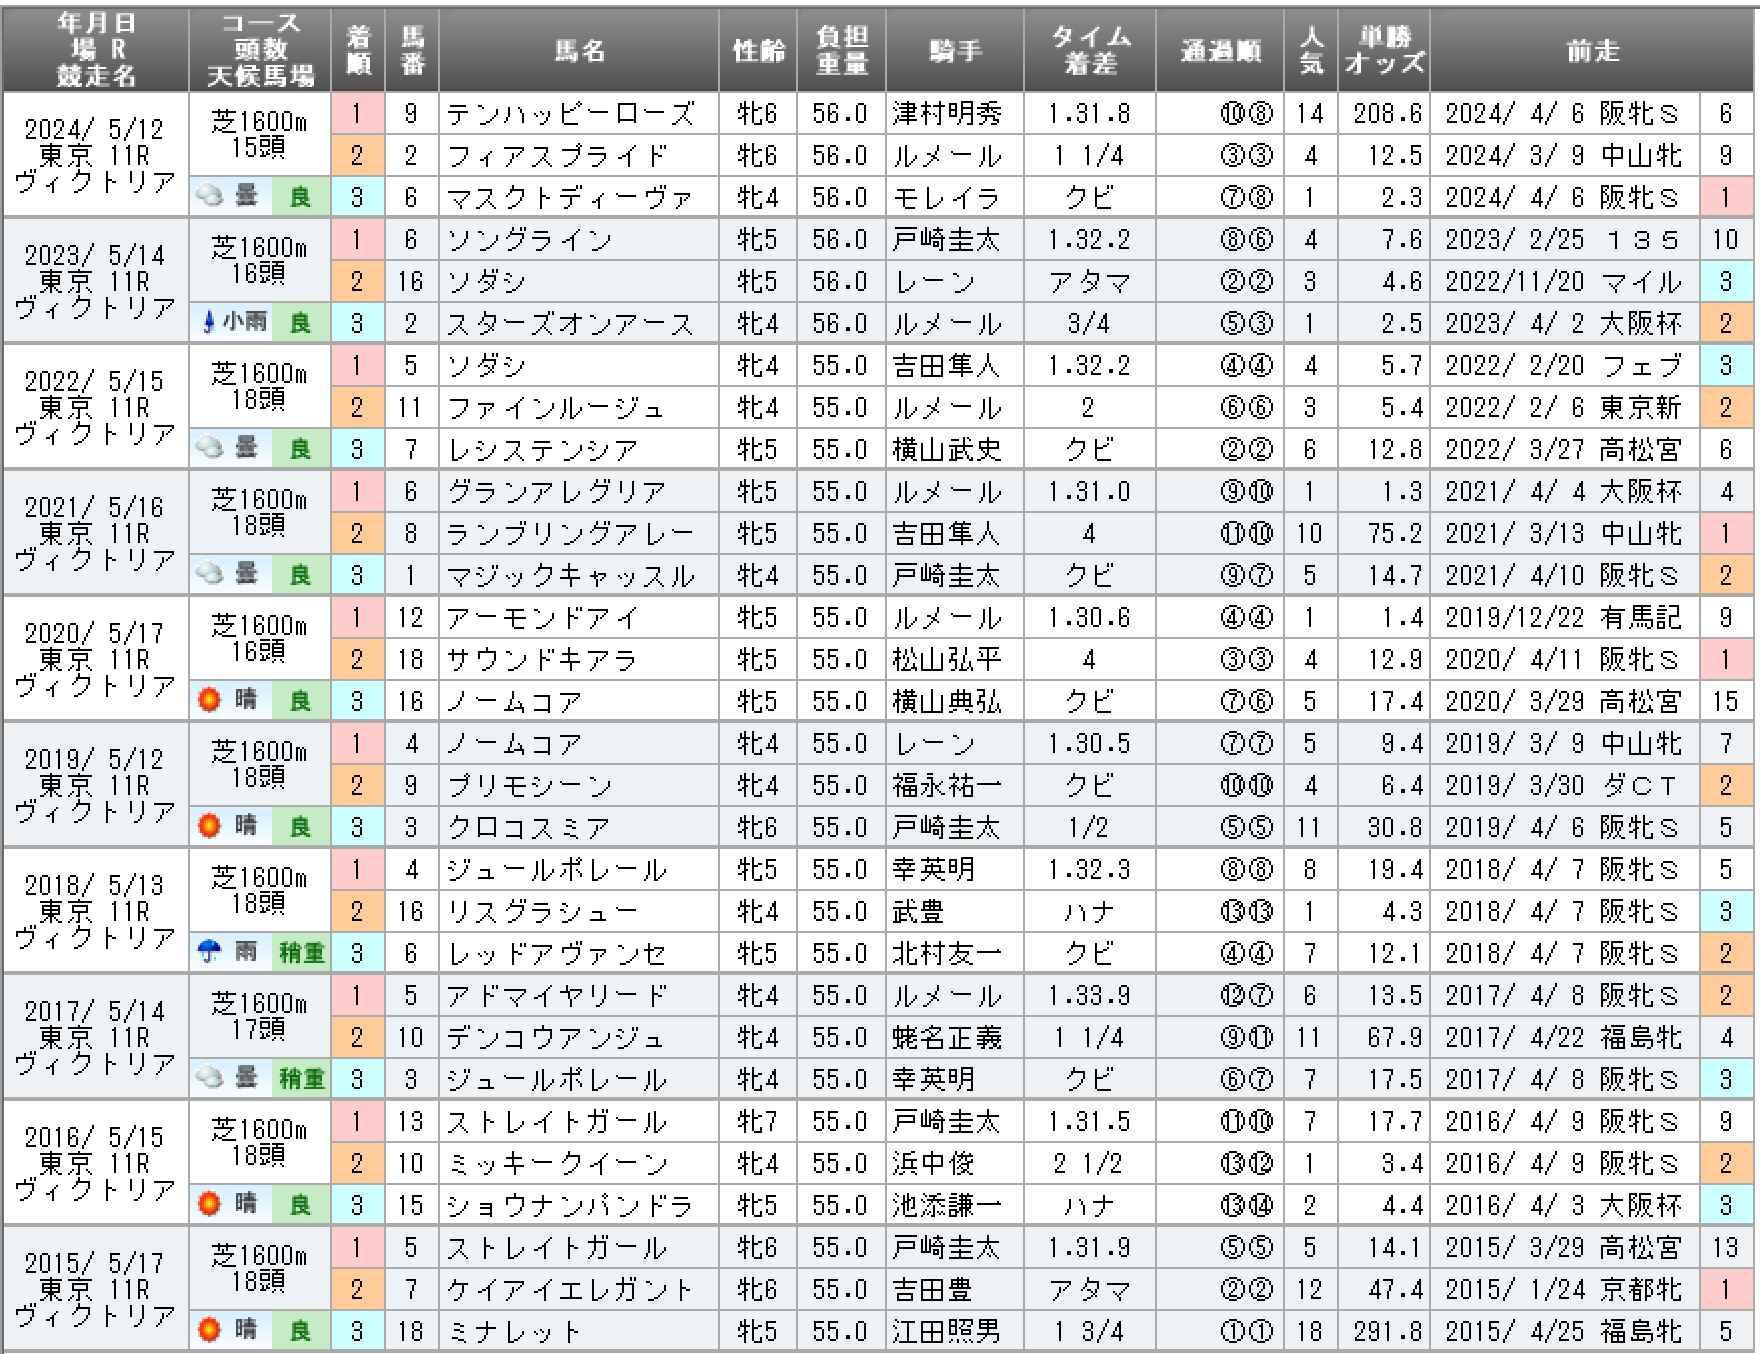Click rain umbrella icon in 2018/5/13 row

click(x=209, y=953)
